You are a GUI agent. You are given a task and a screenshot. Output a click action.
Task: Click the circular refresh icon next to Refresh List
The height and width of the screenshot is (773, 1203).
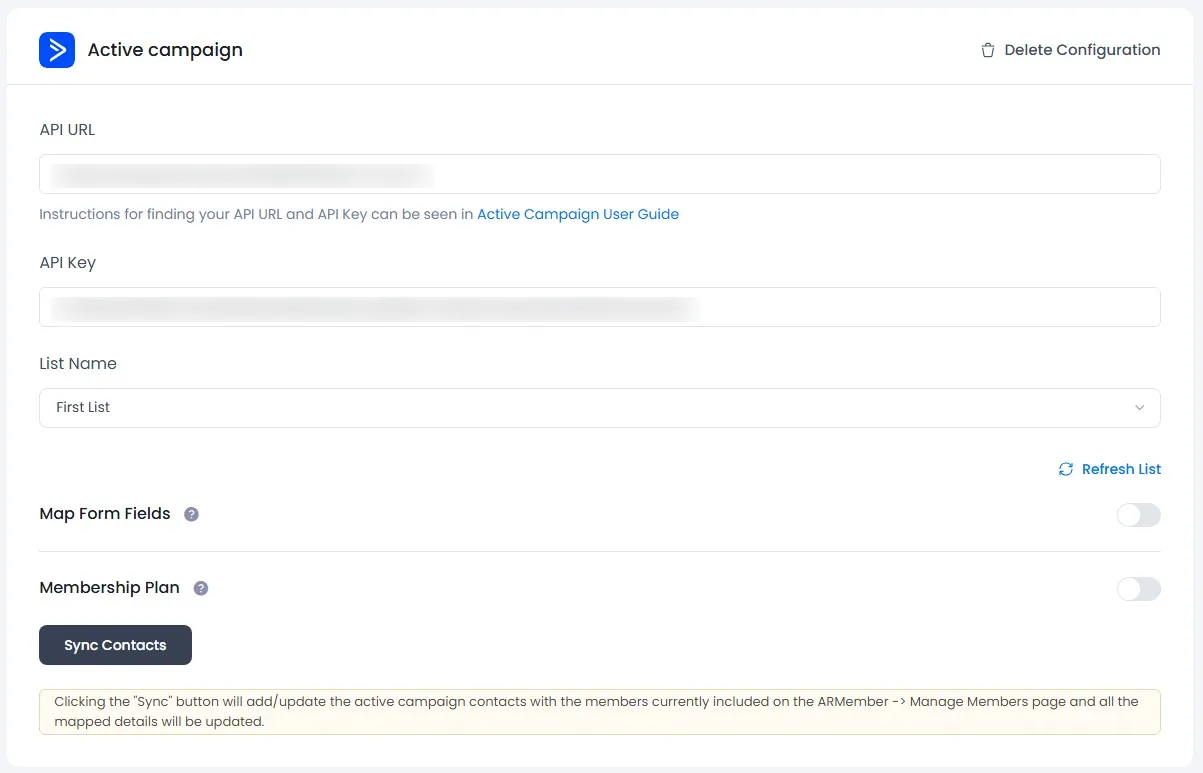[1065, 469]
